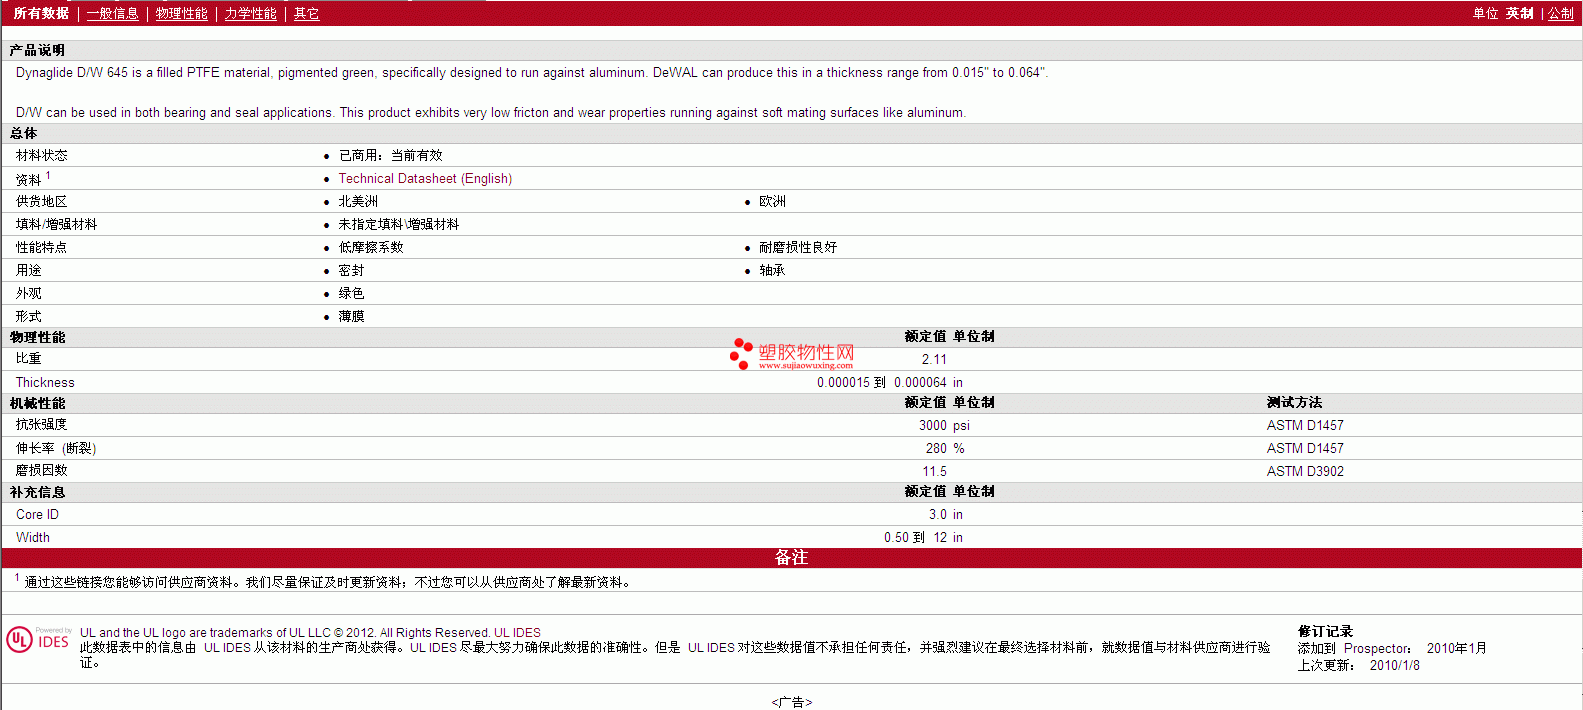This screenshot has width=1583, height=710.
Task: Click the UL IDES link after Rights Reserved
Action: (517, 633)
